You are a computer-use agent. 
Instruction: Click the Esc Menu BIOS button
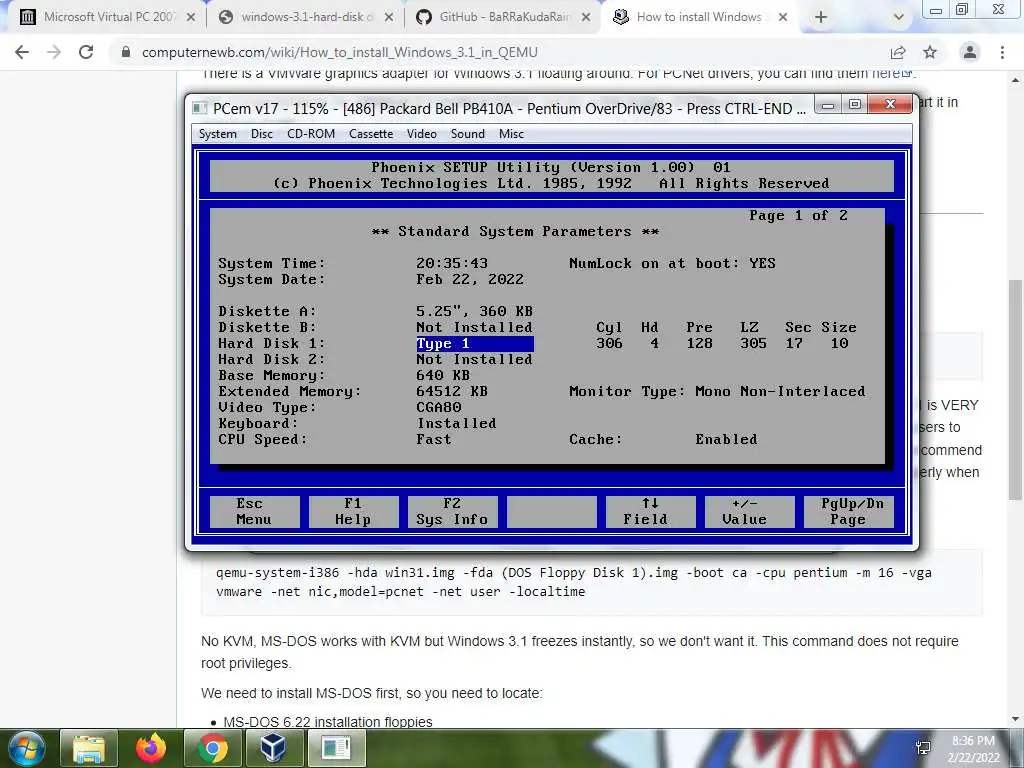255,511
